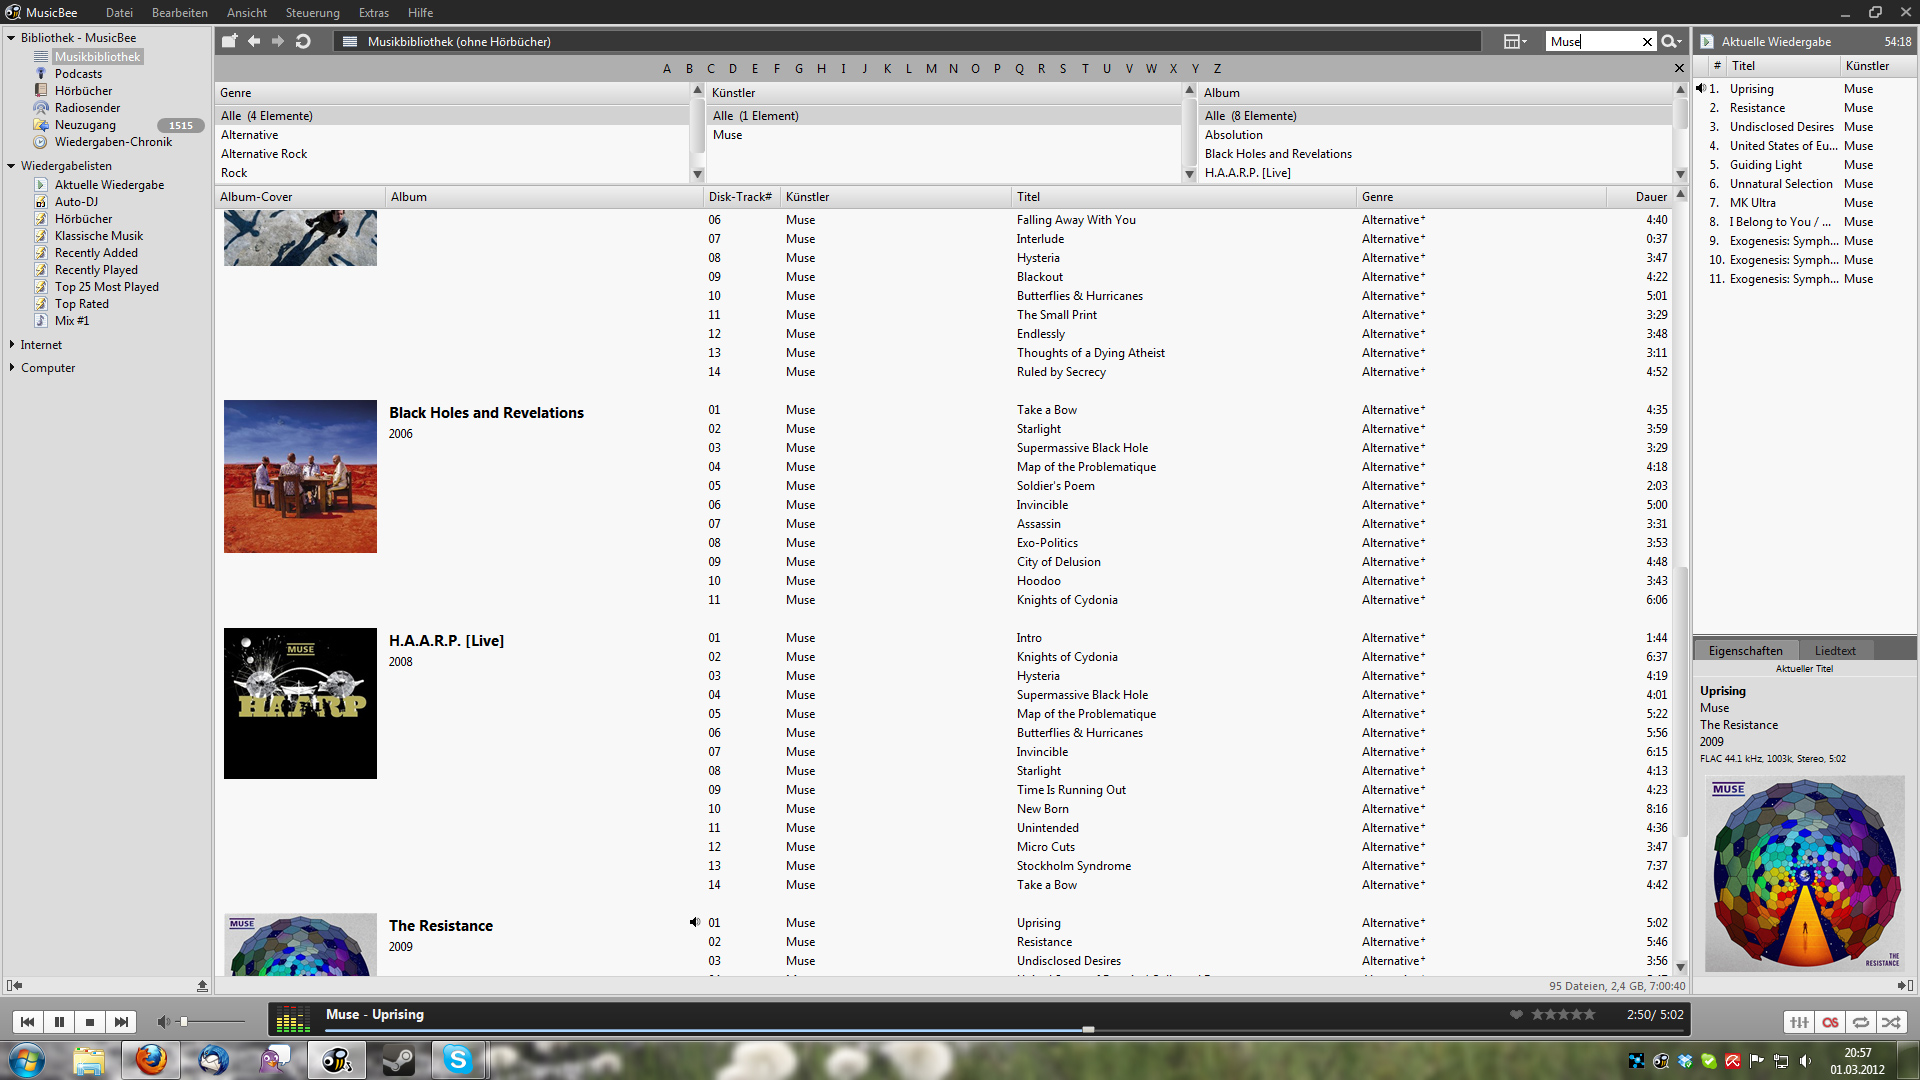This screenshot has height=1080, width=1920.
Task: Seek in the Uprising progress bar
Action: (1002, 1029)
